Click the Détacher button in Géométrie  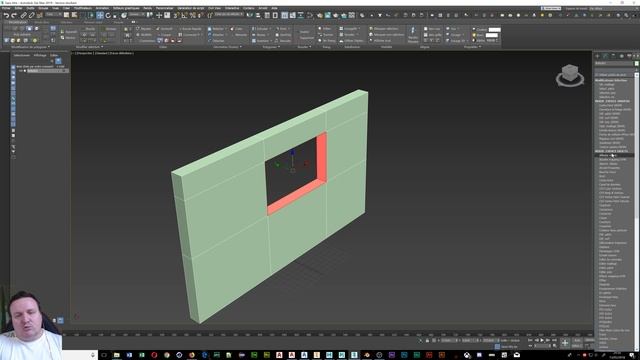click(x=216, y=41)
